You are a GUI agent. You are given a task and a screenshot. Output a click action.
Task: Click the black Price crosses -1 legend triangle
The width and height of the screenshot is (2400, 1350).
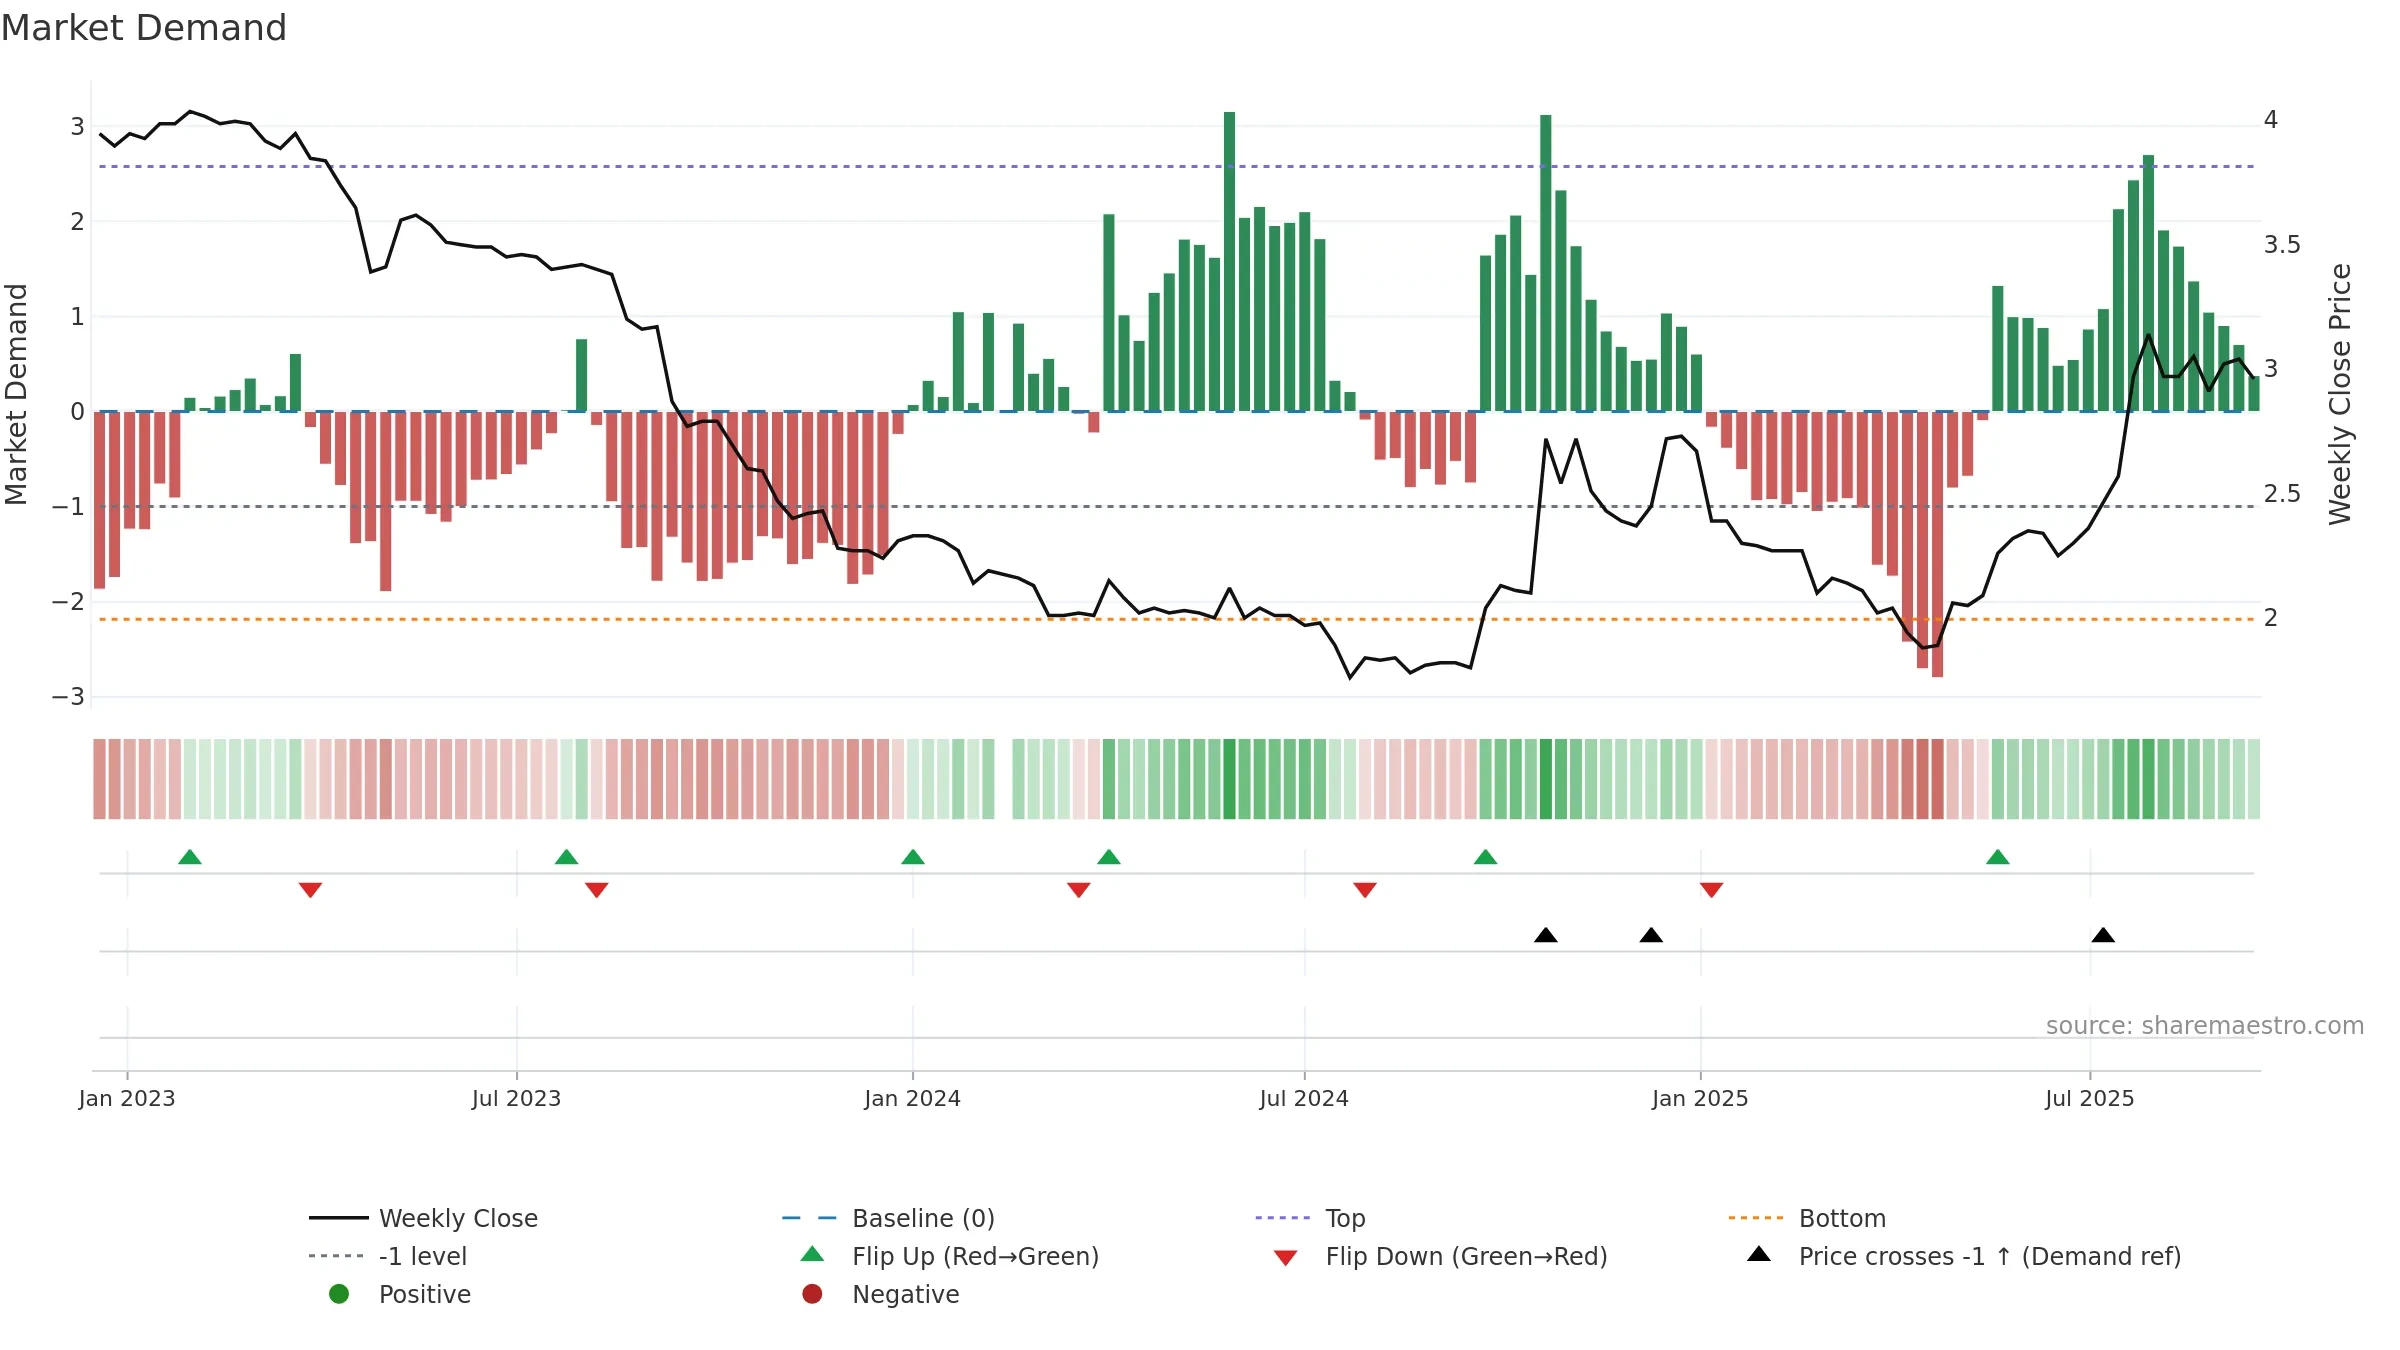click(1759, 1254)
